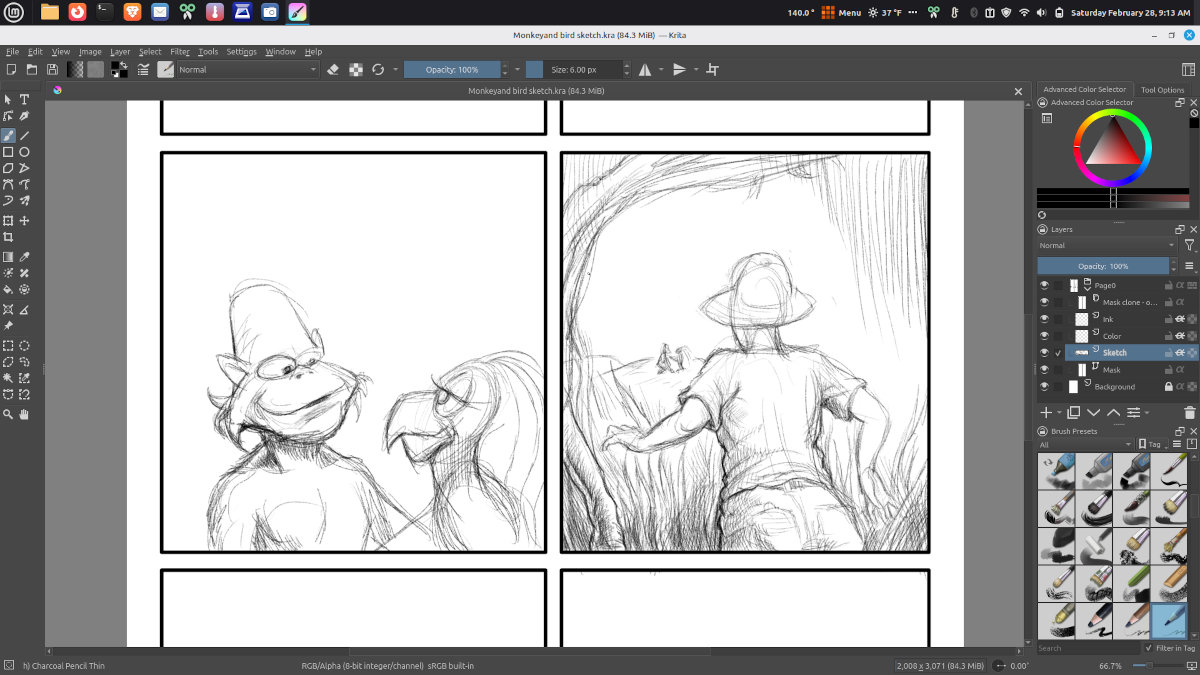Select the Text tool in toolbox
The image size is (1200, 675).
click(x=25, y=100)
